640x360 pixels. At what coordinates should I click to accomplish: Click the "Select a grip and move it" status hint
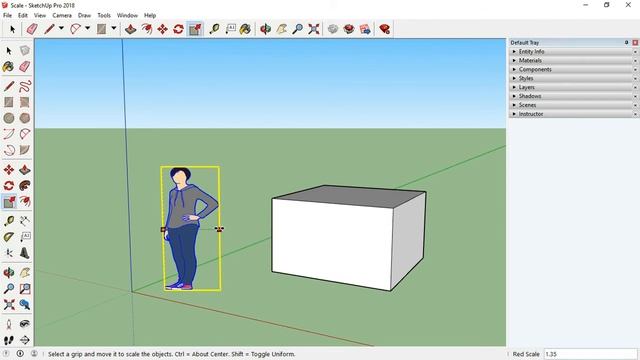171,354
